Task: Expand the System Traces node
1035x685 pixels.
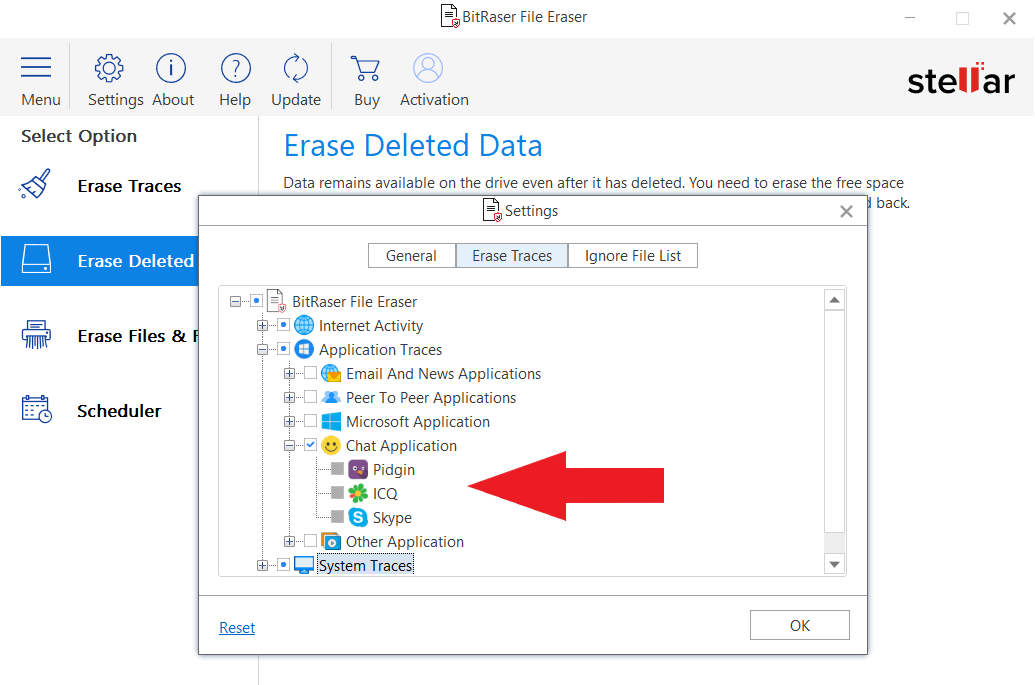Action: tap(262, 566)
